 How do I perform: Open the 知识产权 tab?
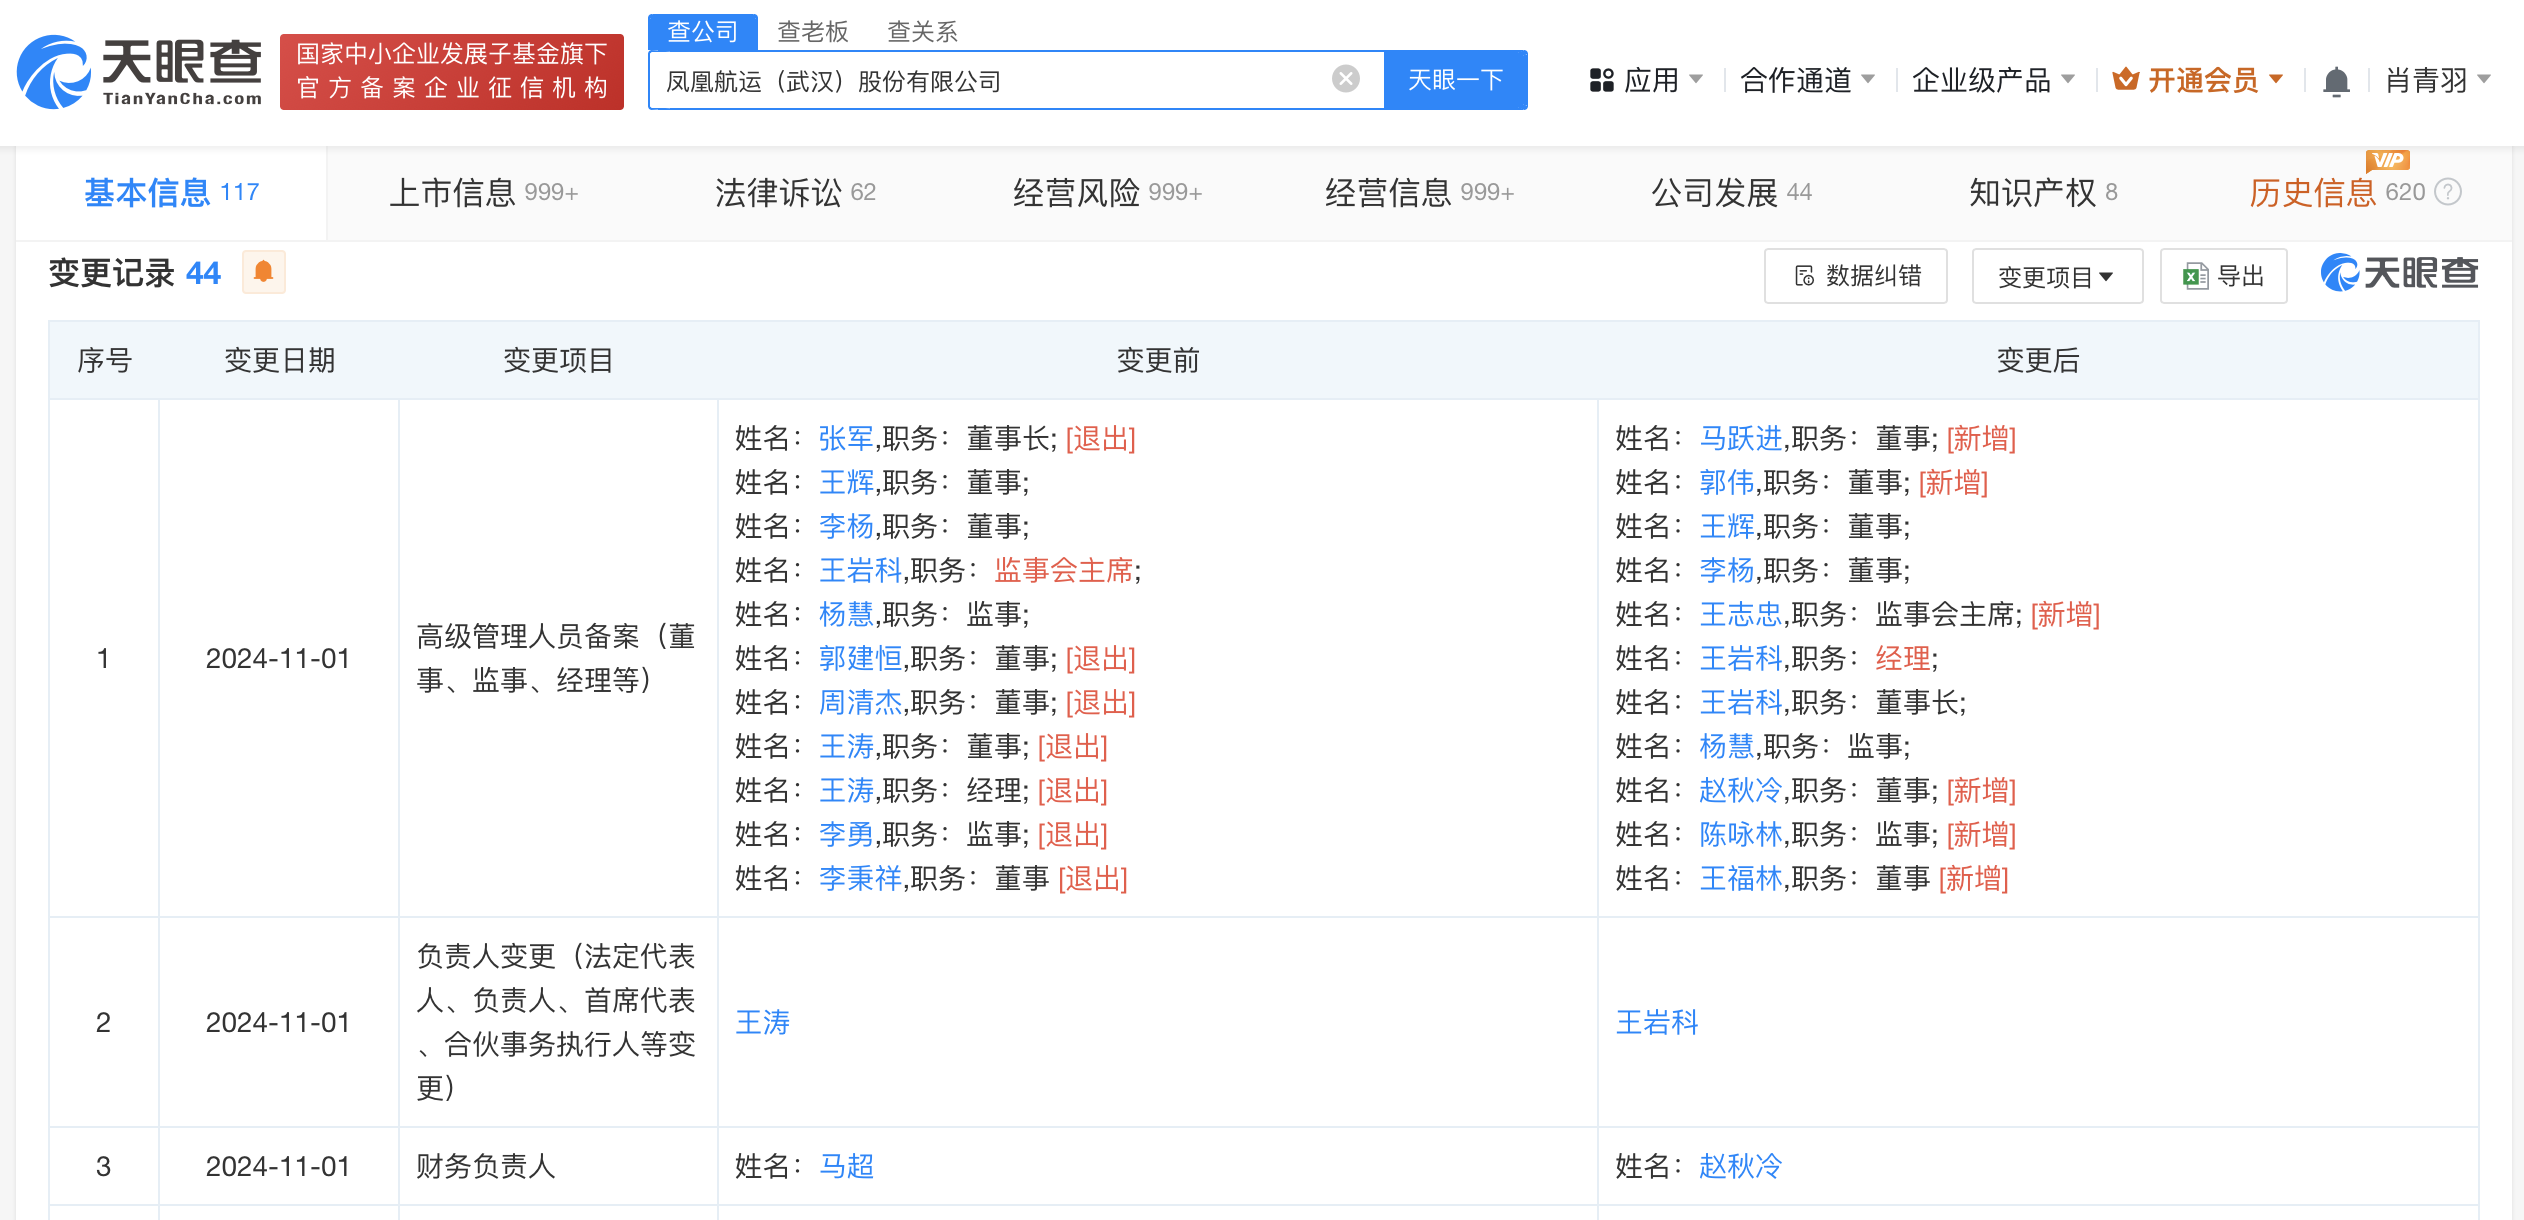(2043, 192)
